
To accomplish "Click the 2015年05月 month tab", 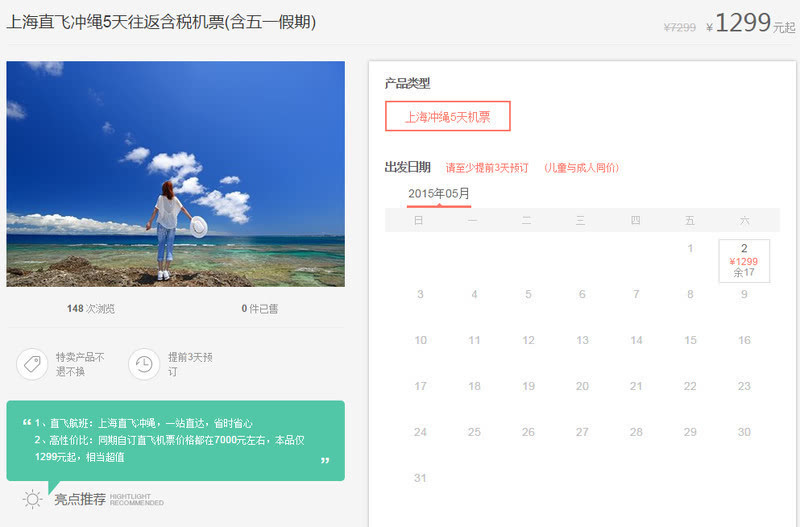I will click(x=438, y=193).
